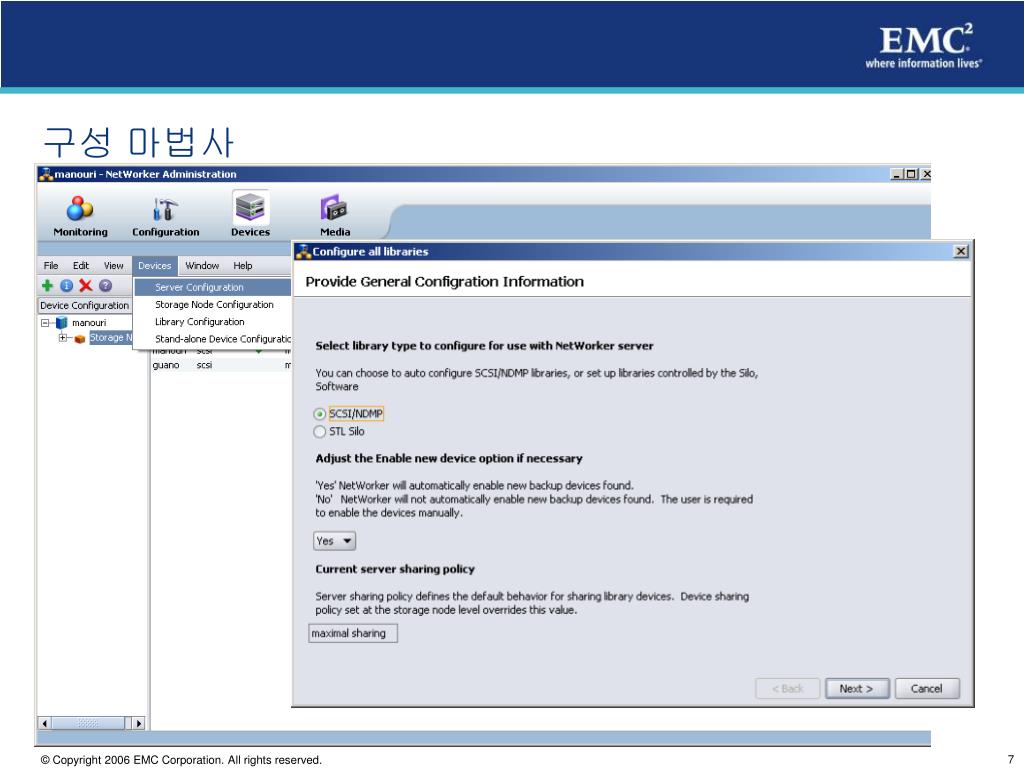
Task: Open the File menu
Action: click(51, 266)
